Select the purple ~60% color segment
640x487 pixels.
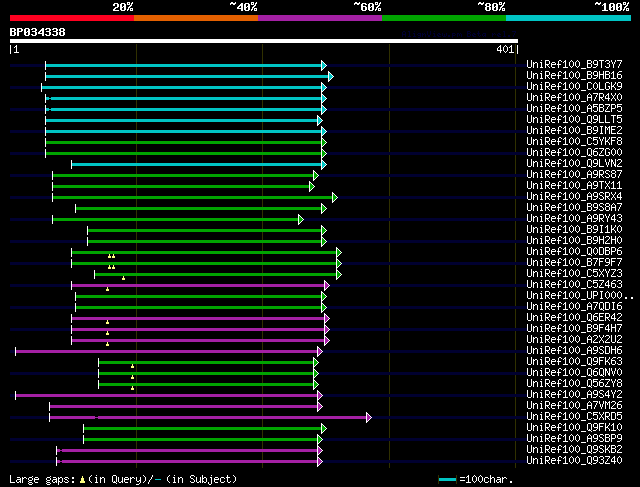coord(320,18)
